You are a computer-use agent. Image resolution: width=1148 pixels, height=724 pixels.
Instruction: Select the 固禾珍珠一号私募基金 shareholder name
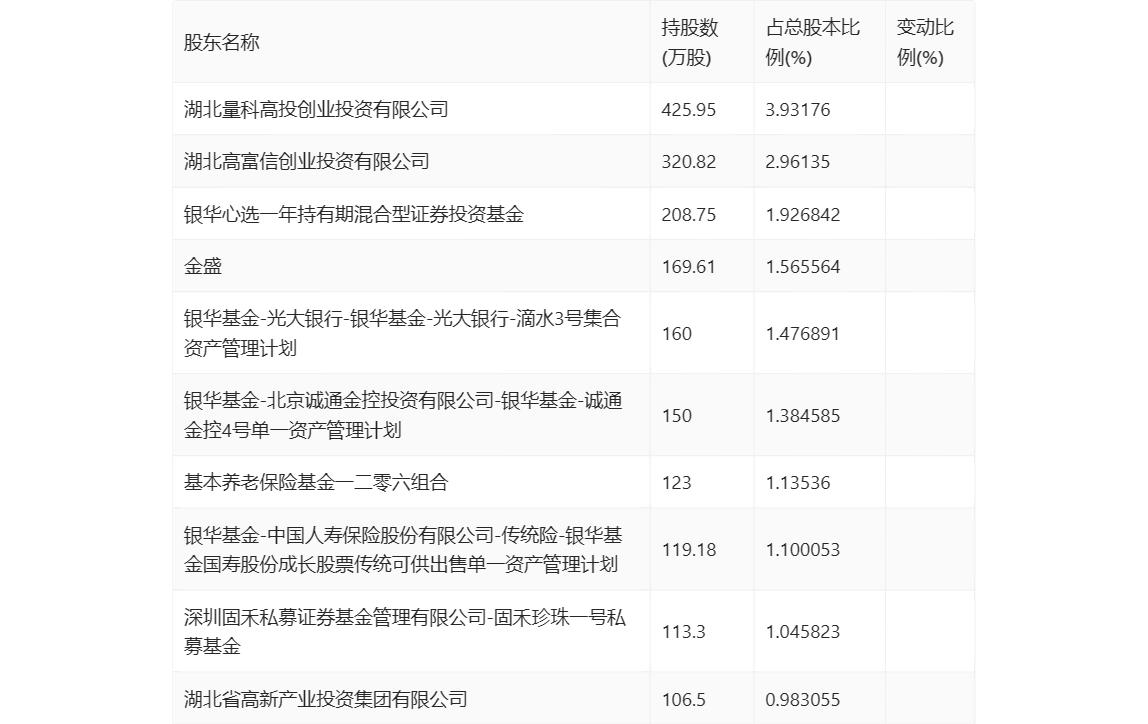(x=405, y=631)
